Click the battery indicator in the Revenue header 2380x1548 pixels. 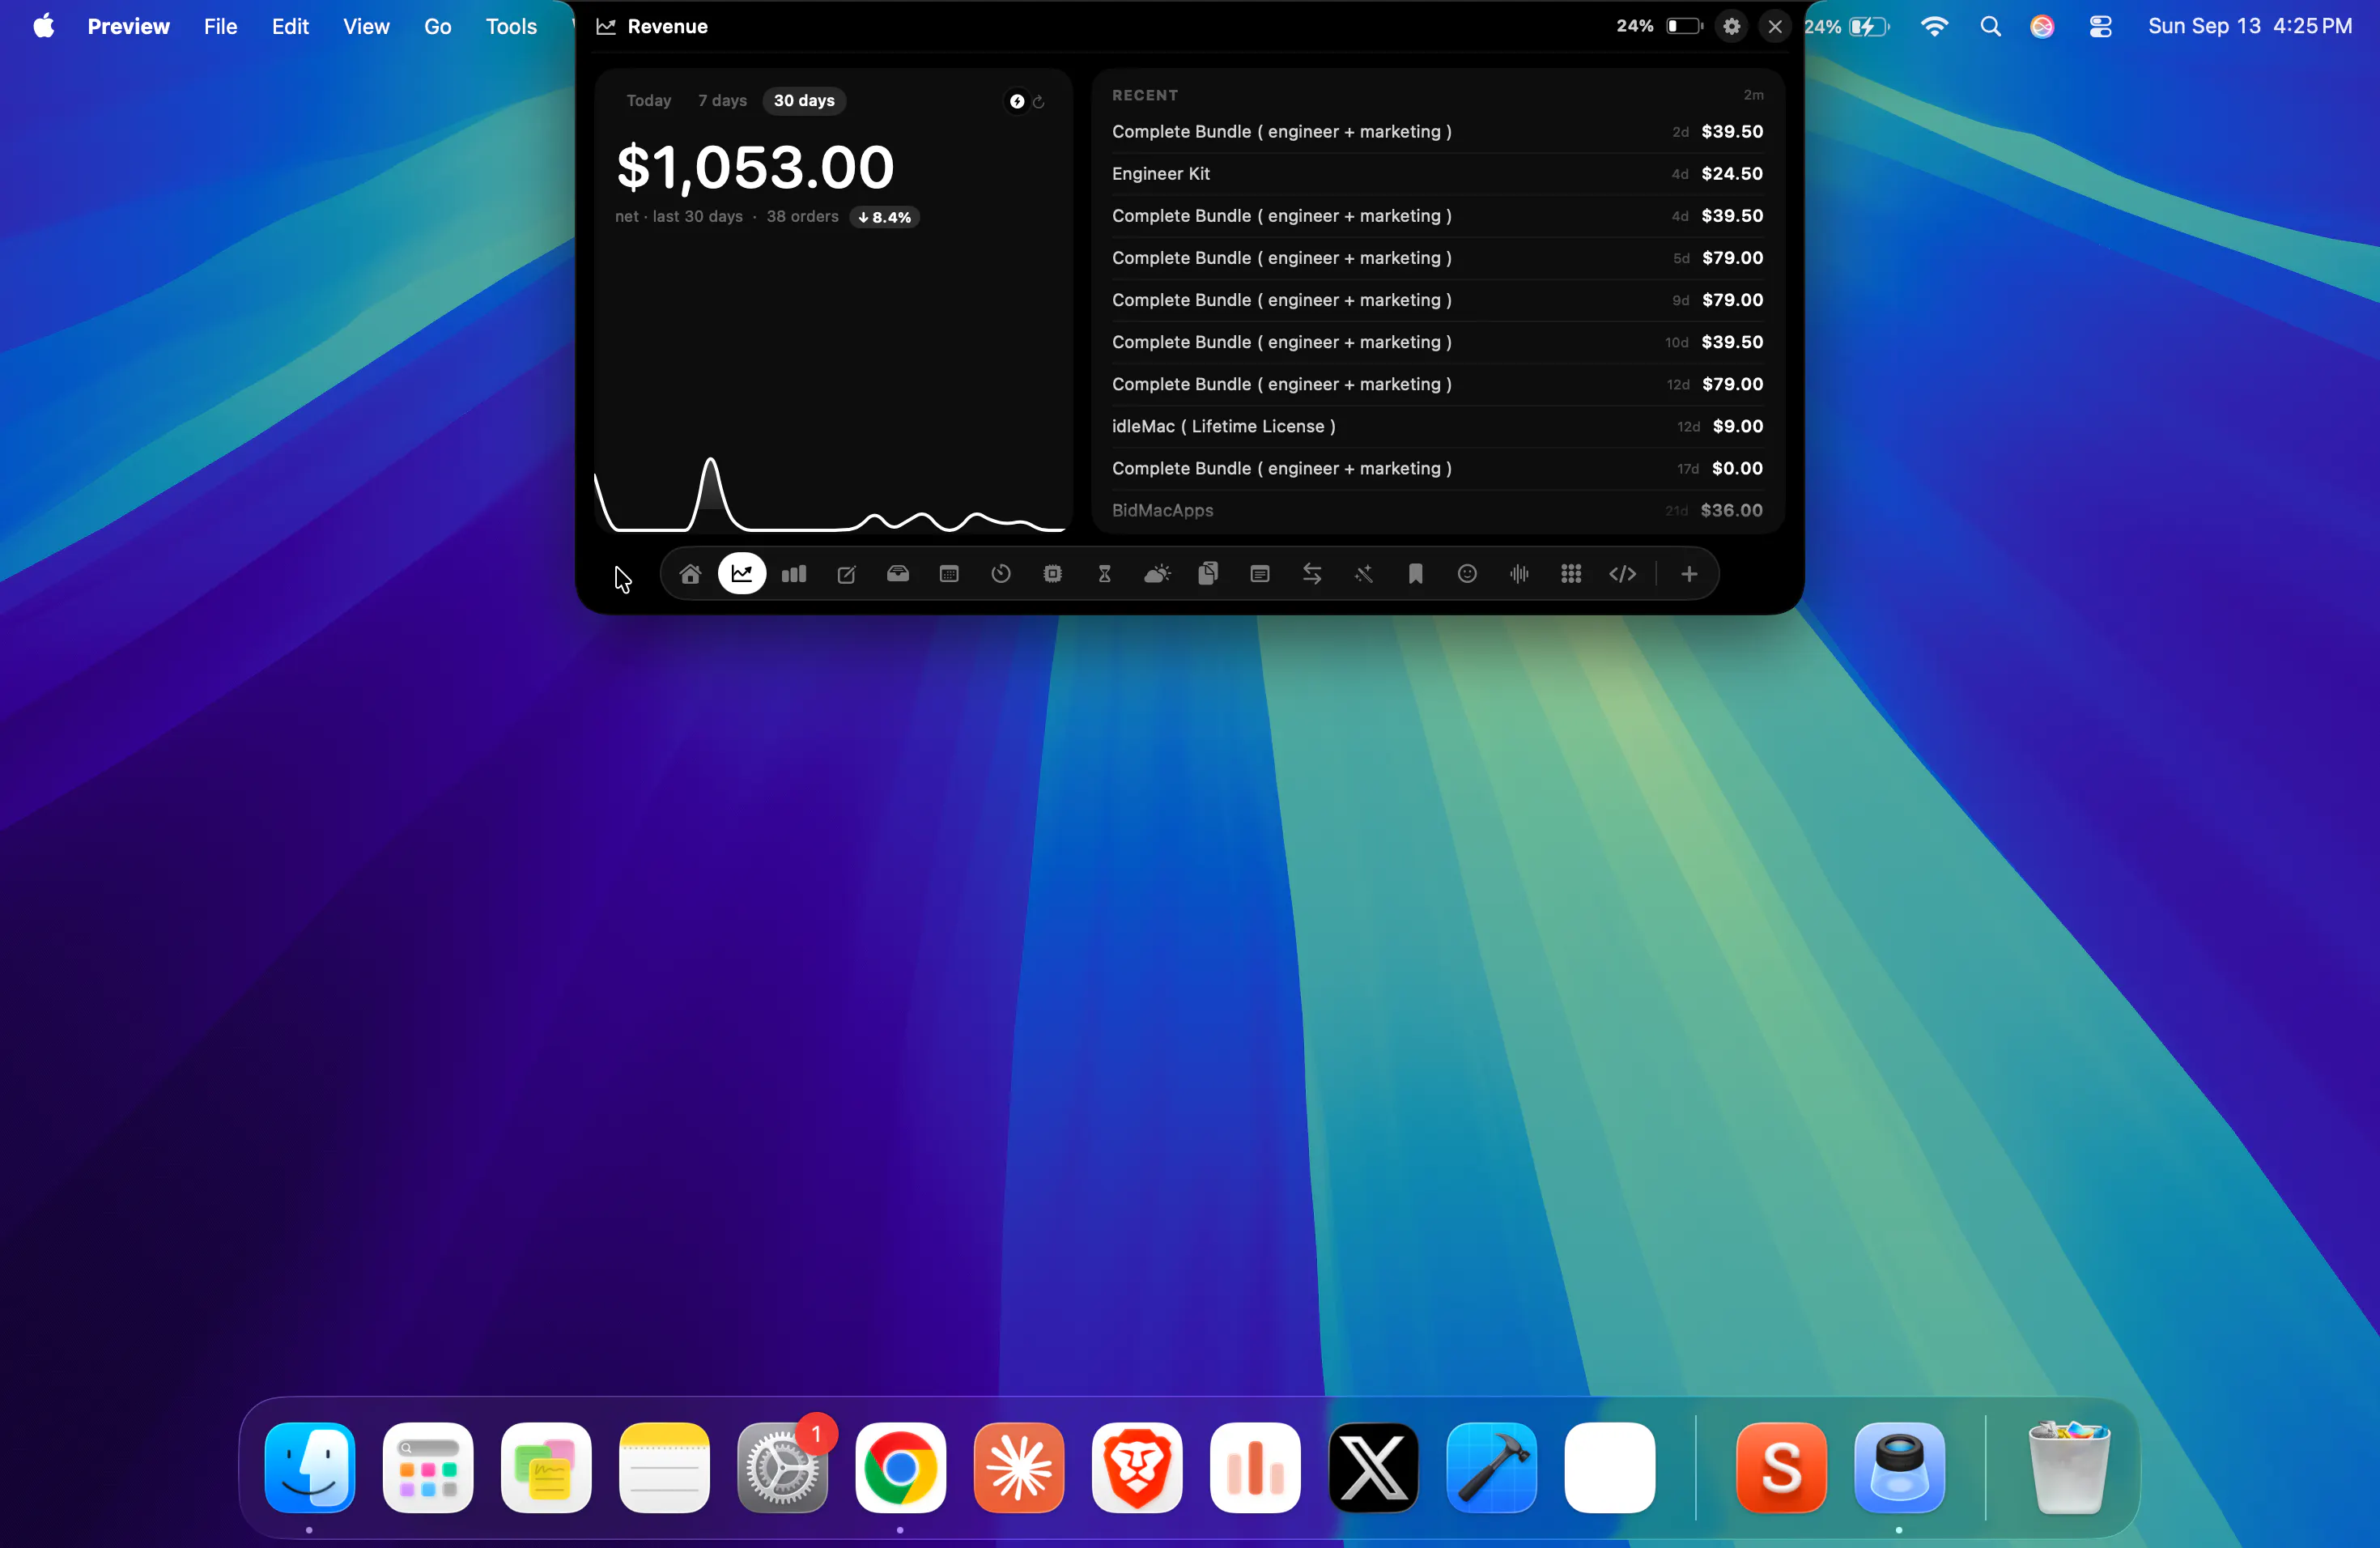[1683, 27]
